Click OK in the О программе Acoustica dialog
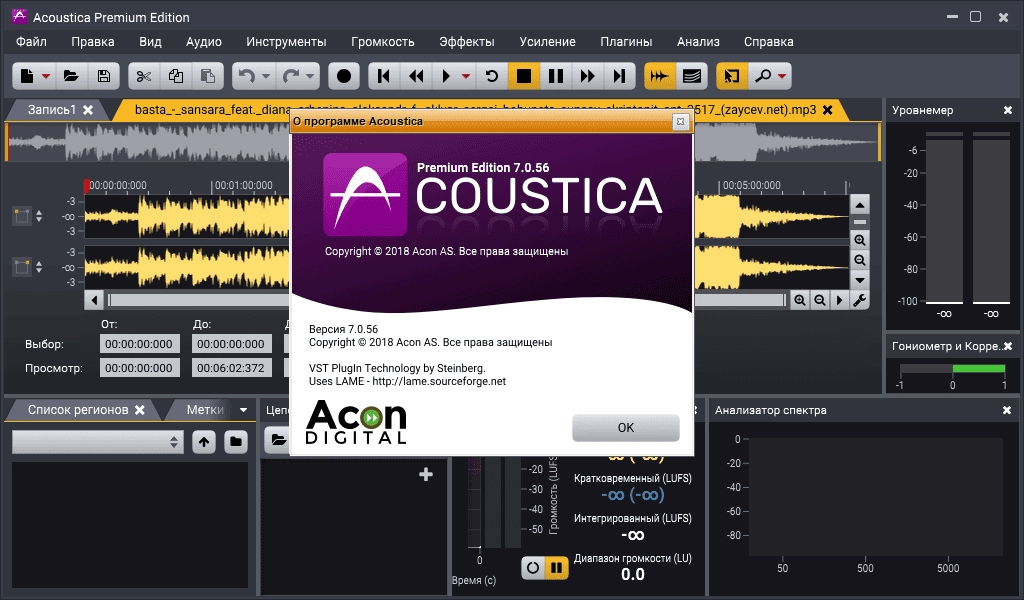The width and height of the screenshot is (1024, 600). click(626, 427)
